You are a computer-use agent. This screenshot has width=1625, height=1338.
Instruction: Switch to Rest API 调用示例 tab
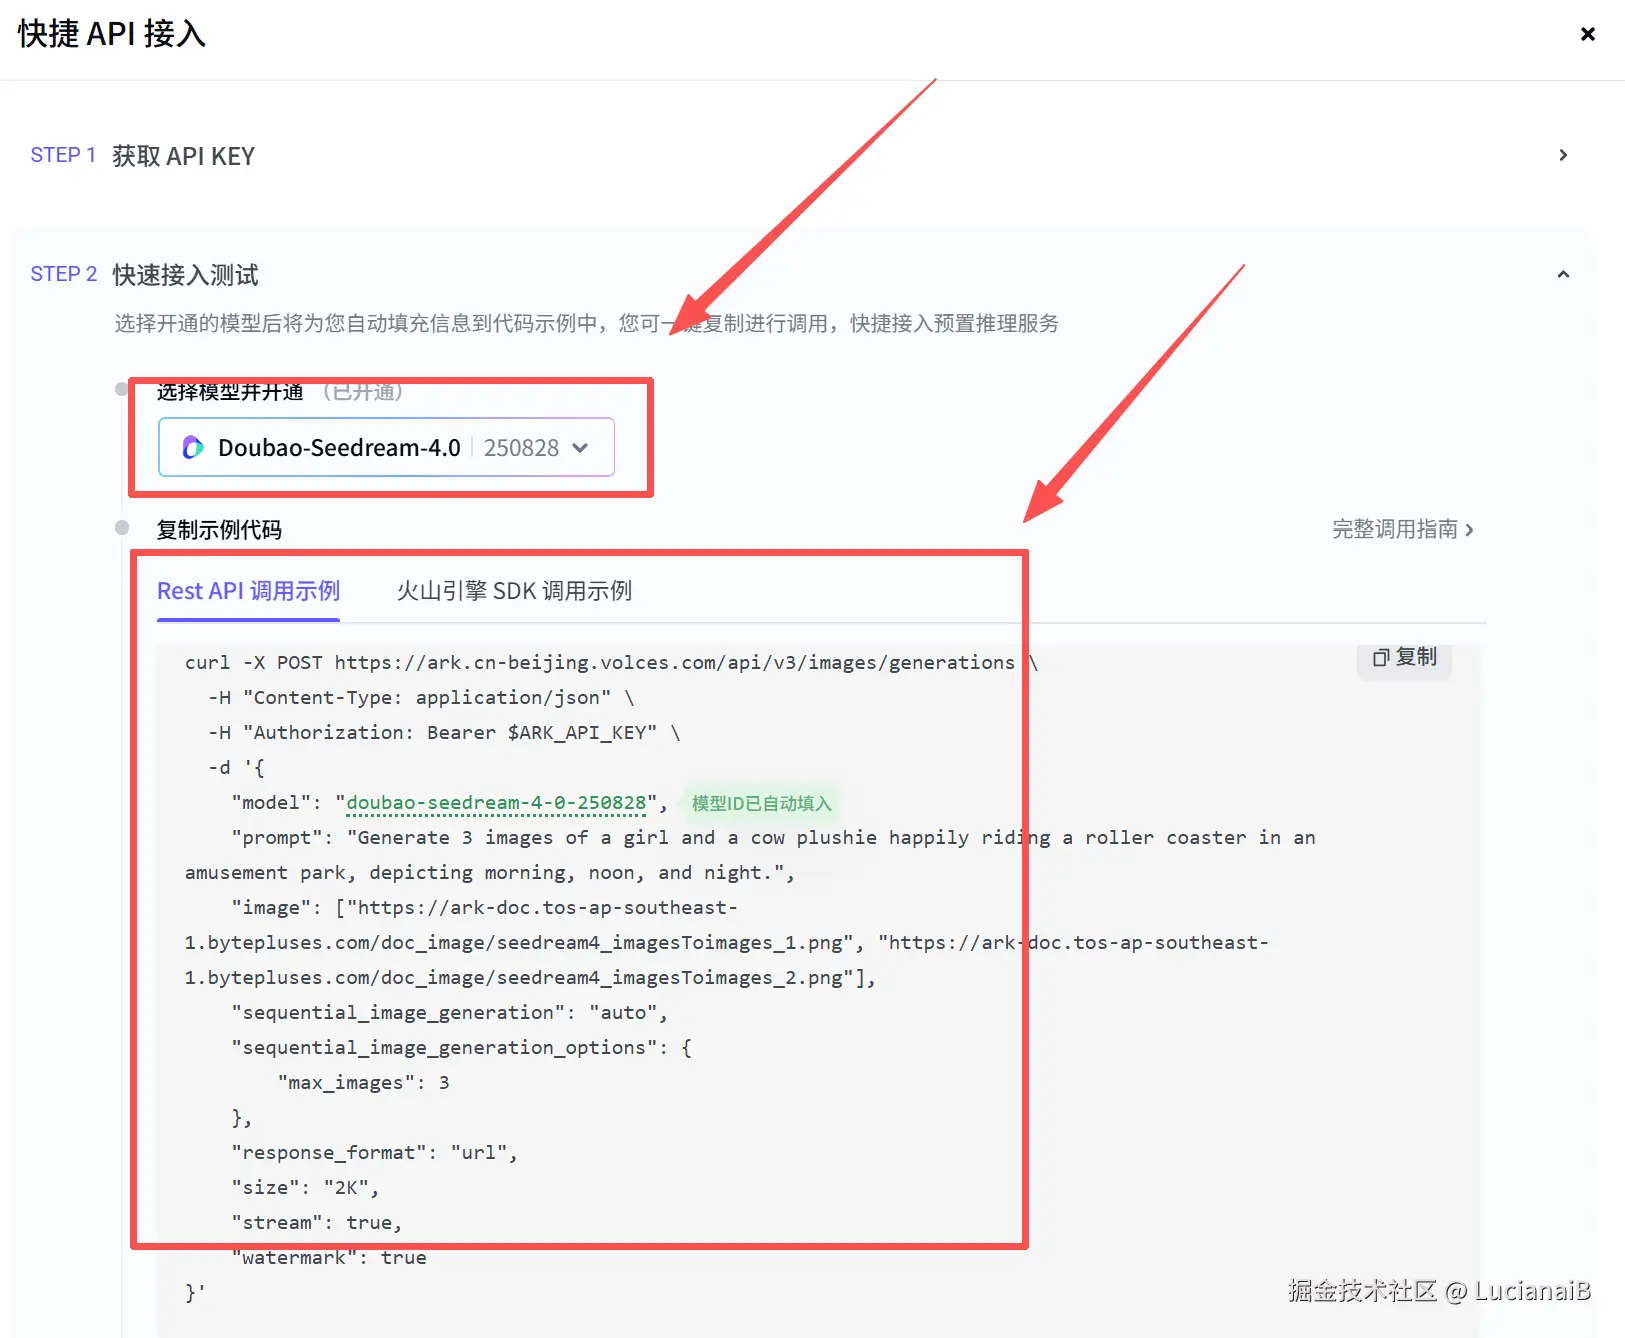click(x=248, y=591)
